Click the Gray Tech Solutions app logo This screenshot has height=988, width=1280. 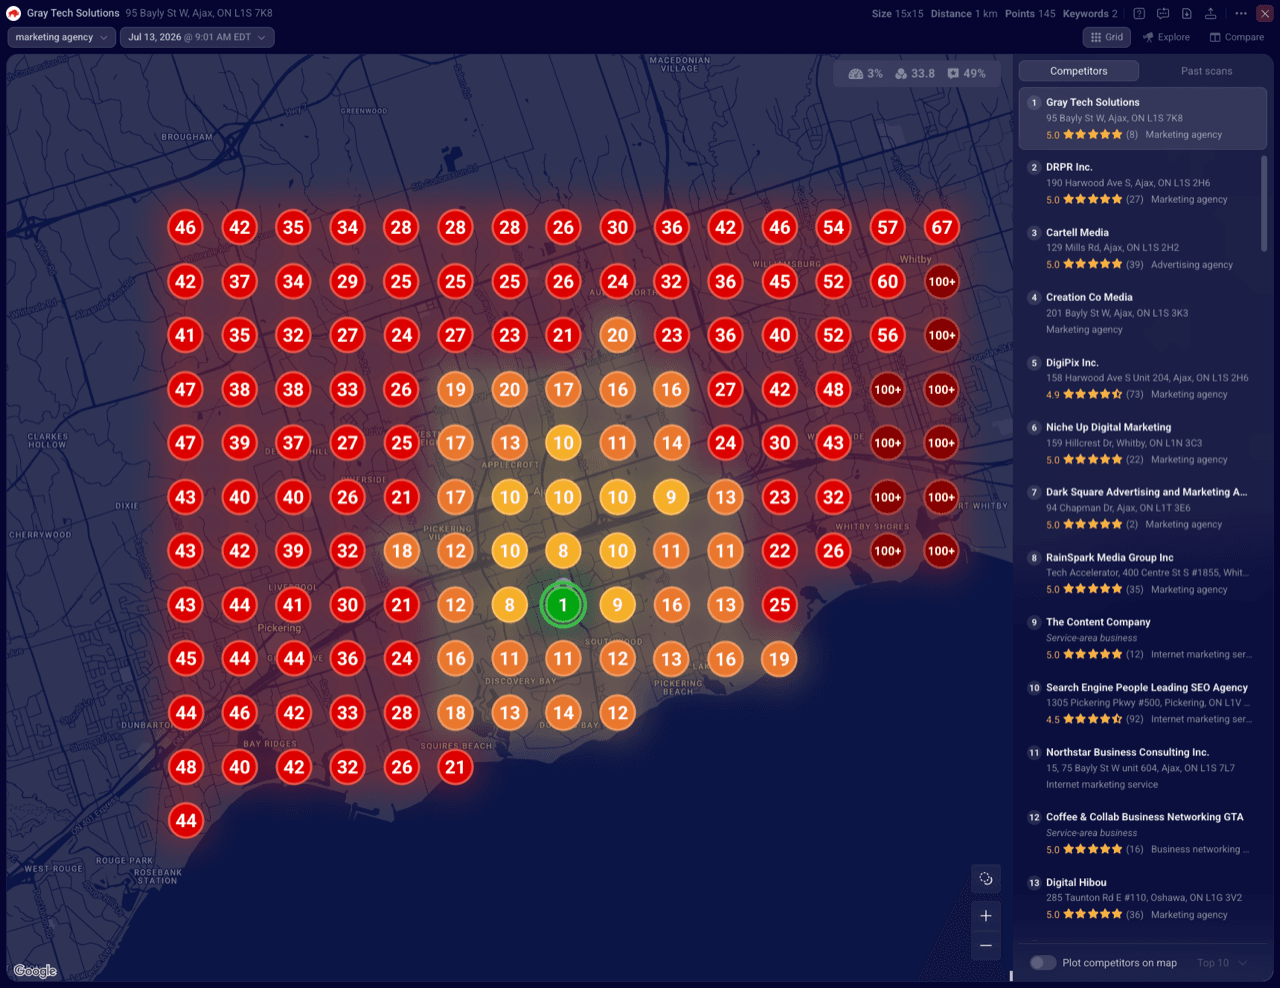(14, 13)
